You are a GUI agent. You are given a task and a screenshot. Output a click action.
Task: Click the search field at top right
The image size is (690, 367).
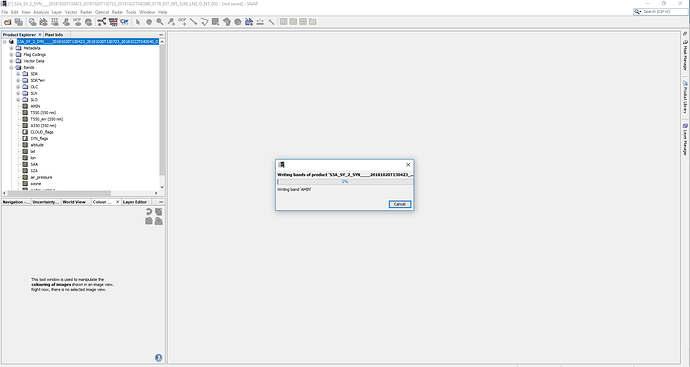tap(660, 11)
